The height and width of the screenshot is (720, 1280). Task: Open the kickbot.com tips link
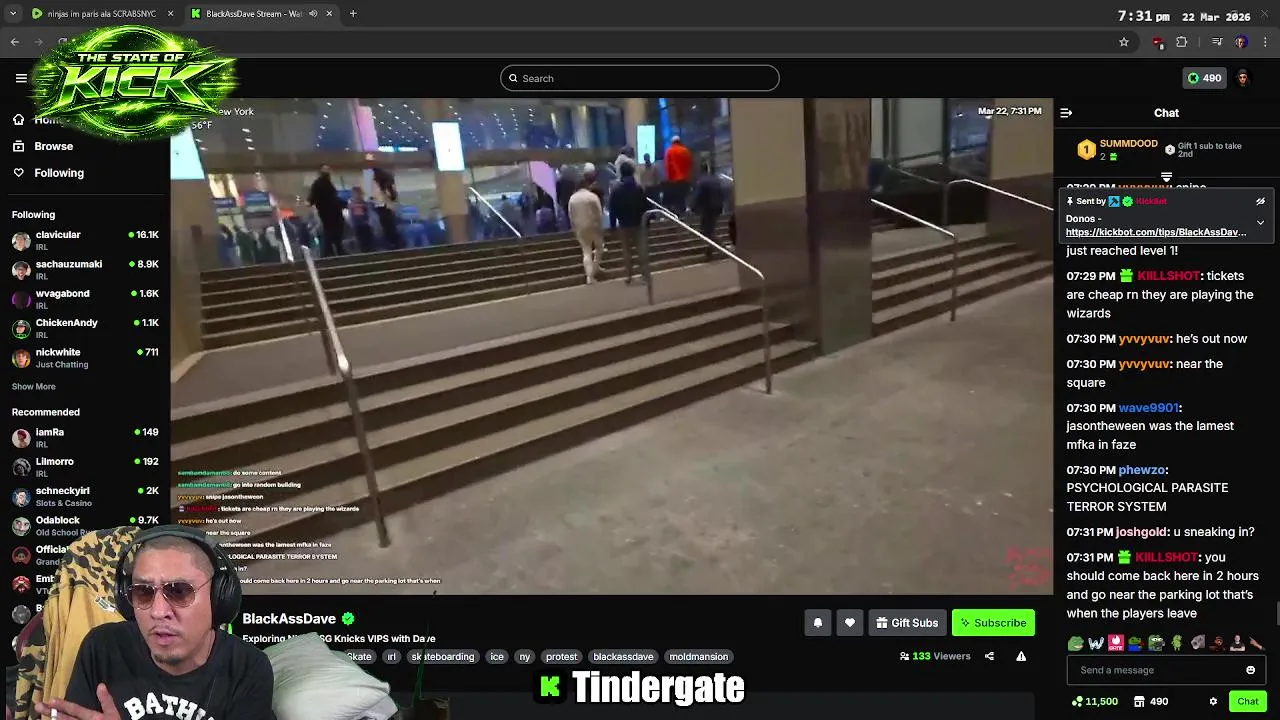click(x=1156, y=232)
